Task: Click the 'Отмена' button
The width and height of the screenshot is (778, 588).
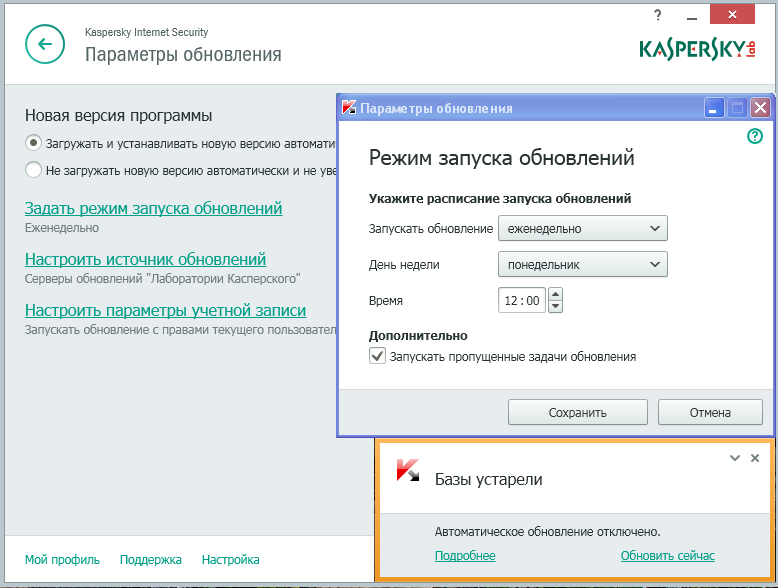Action: (x=710, y=412)
